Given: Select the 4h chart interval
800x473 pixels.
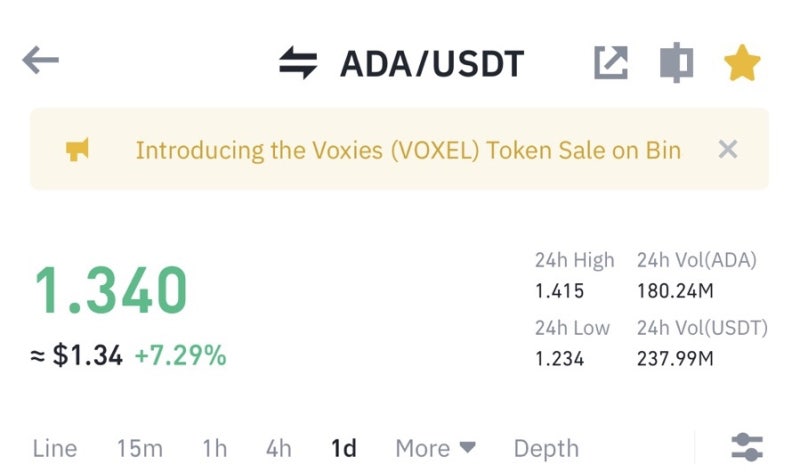Looking at the screenshot, I should (279, 449).
